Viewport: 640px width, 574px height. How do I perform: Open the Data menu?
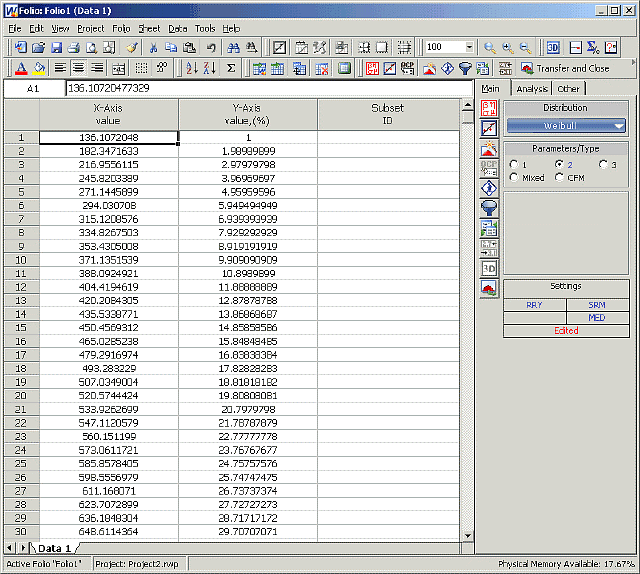[178, 29]
